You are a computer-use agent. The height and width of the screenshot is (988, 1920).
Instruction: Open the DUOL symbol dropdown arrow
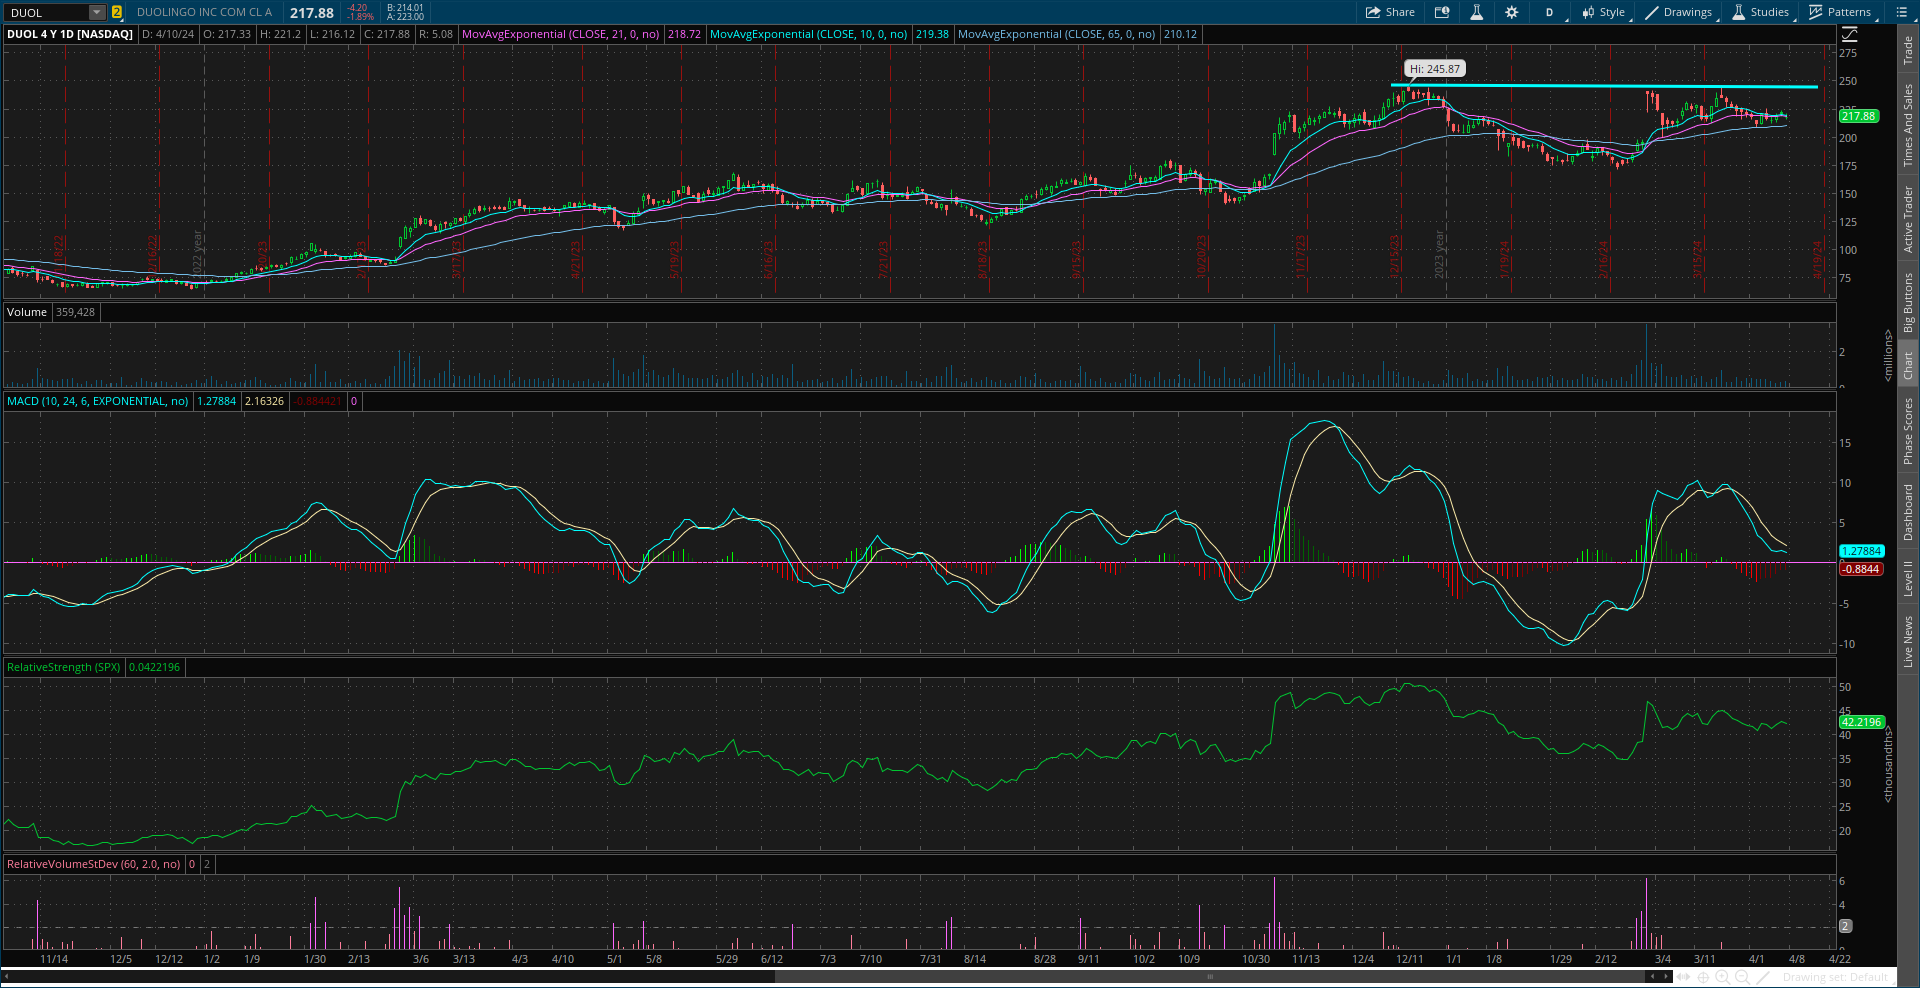click(96, 12)
